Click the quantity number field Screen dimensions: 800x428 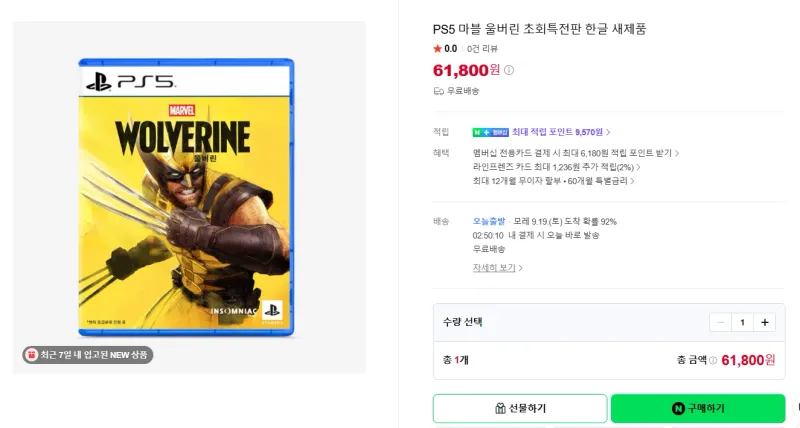742,322
